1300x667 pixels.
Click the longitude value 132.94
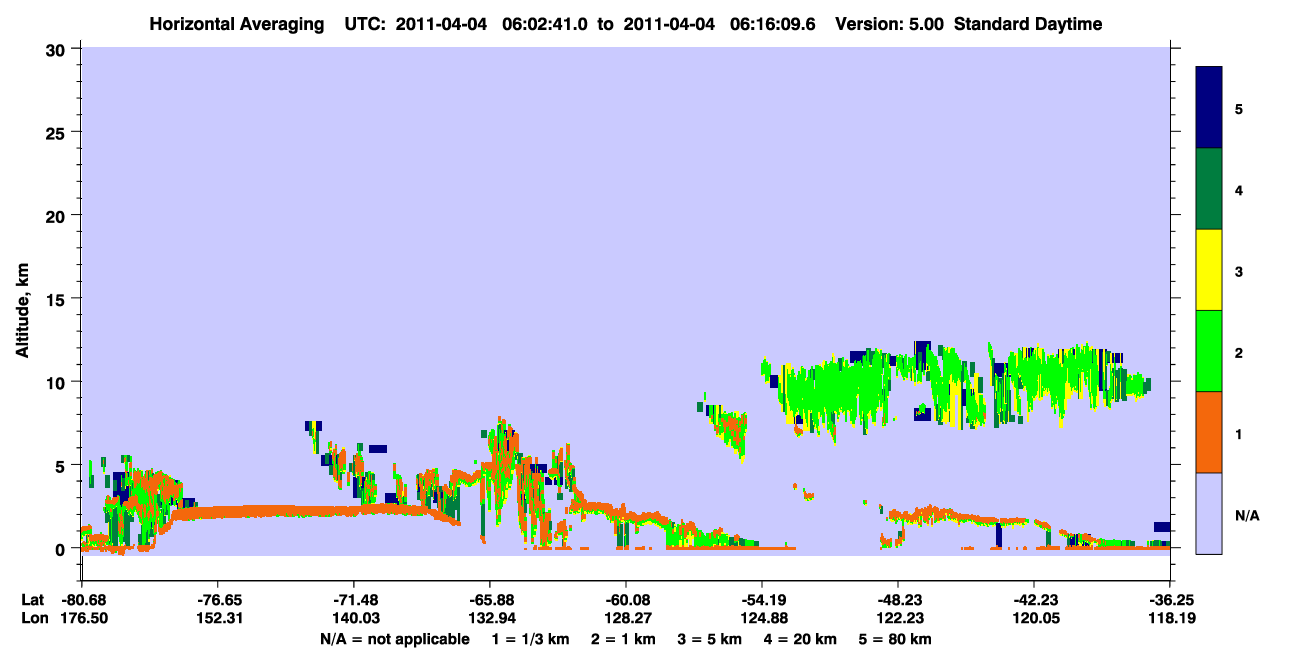tap(490, 619)
